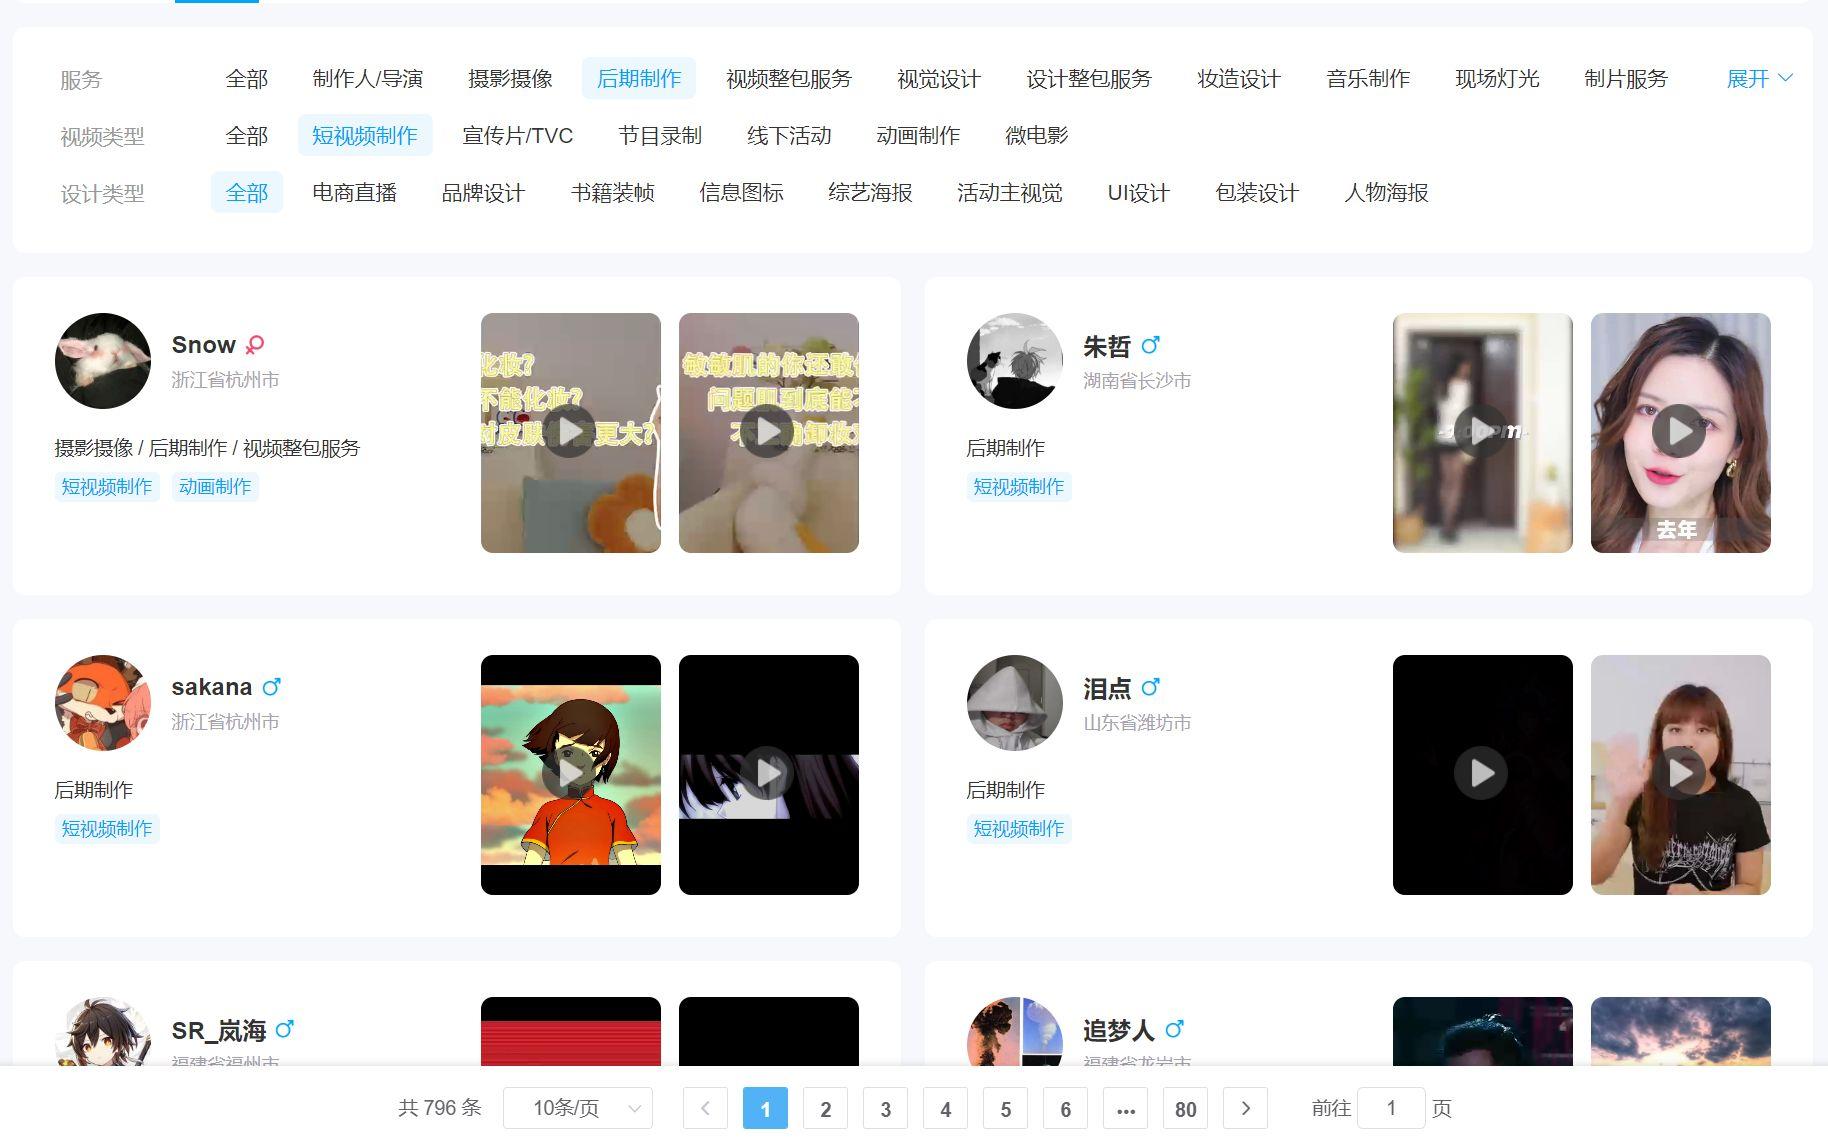Play sakana's cartoon girl video
Screen dimensions: 1828x1146
pos(570,774)
